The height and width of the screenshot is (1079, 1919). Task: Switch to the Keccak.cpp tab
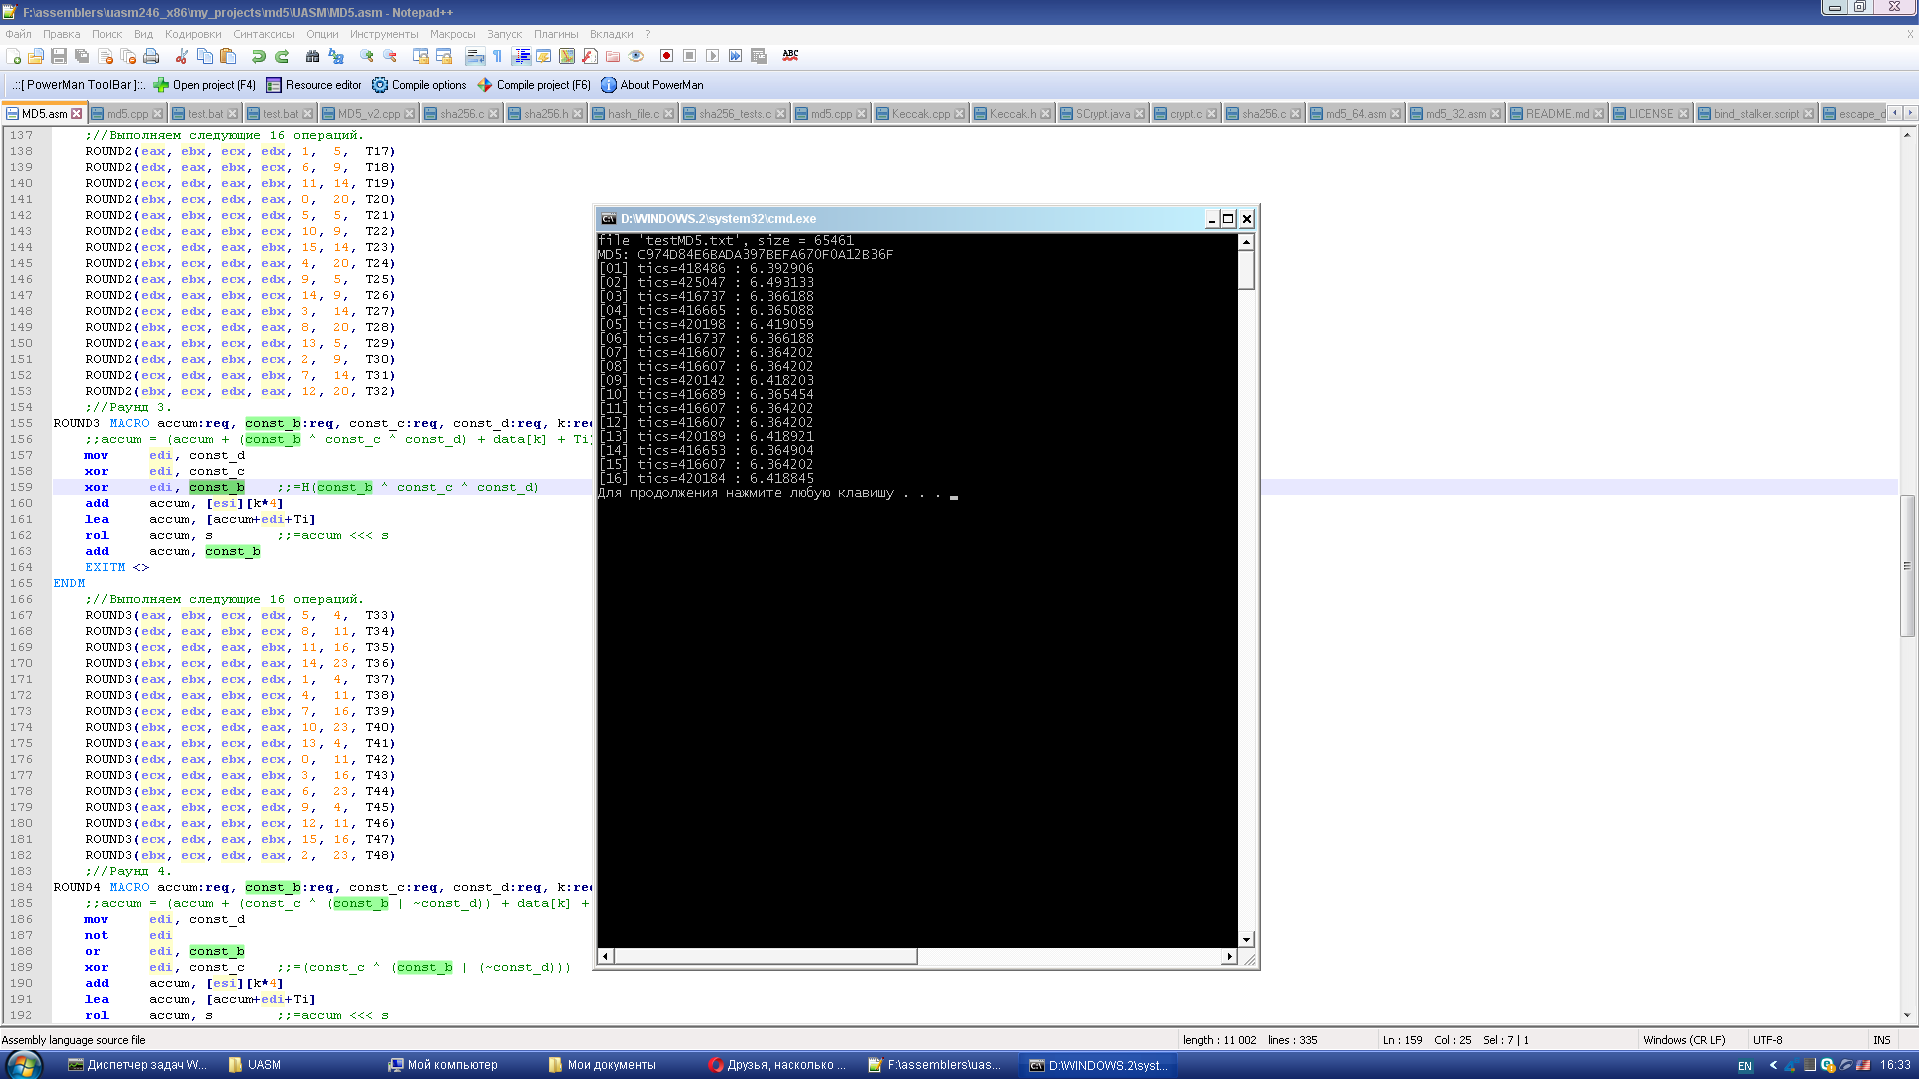pos(920,114)
